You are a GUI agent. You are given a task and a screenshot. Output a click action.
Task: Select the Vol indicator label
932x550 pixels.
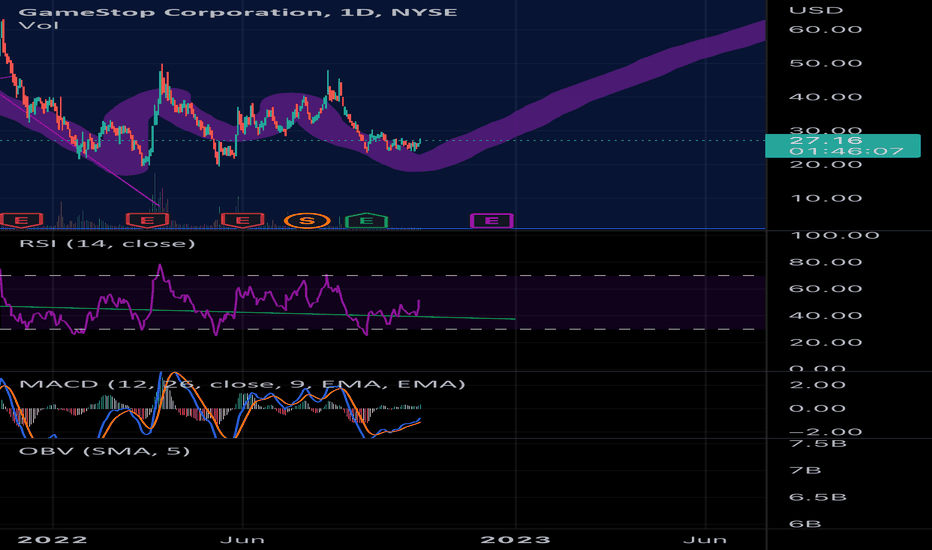coord(39,26)
